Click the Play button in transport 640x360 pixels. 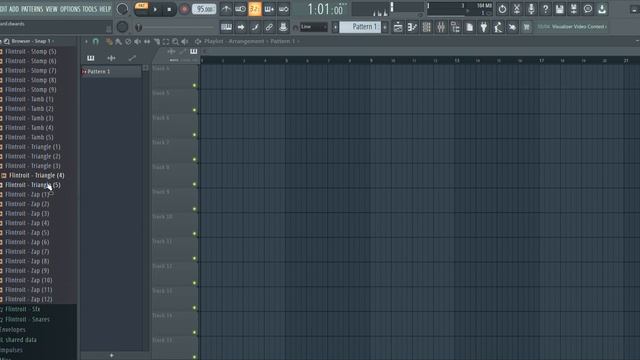155,9
